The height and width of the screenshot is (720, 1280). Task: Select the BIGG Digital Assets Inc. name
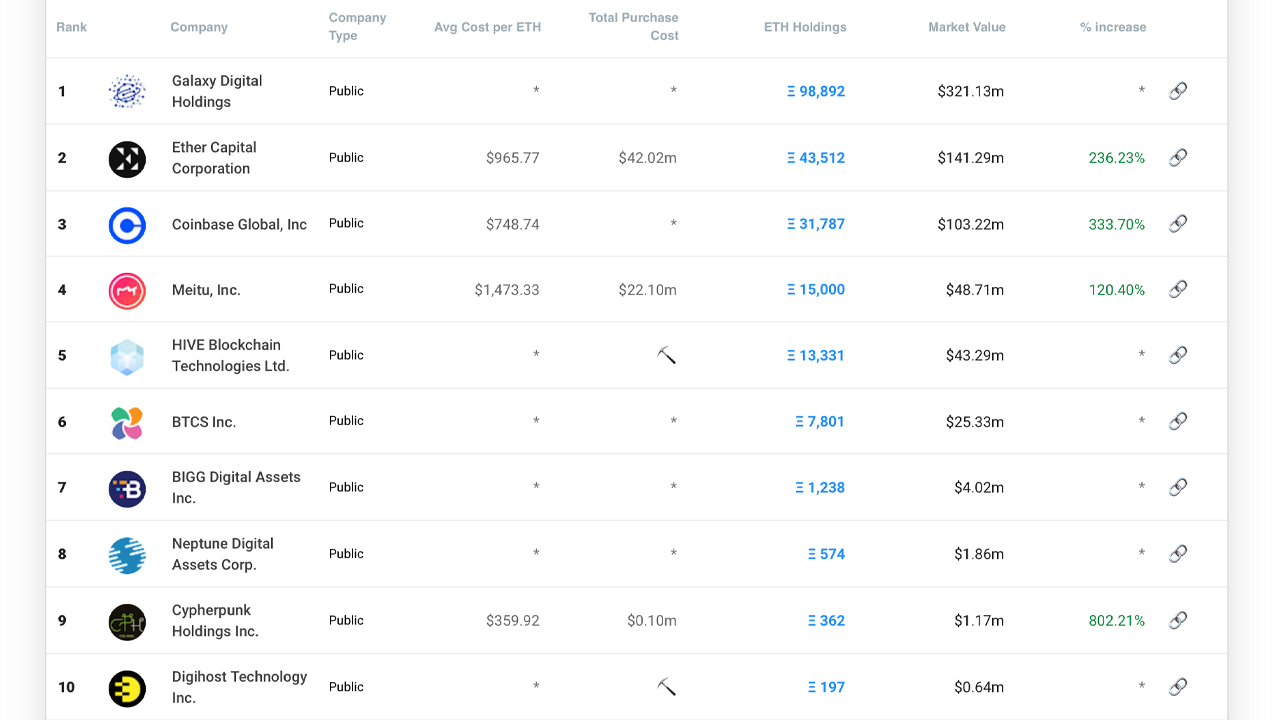[236, 488]
